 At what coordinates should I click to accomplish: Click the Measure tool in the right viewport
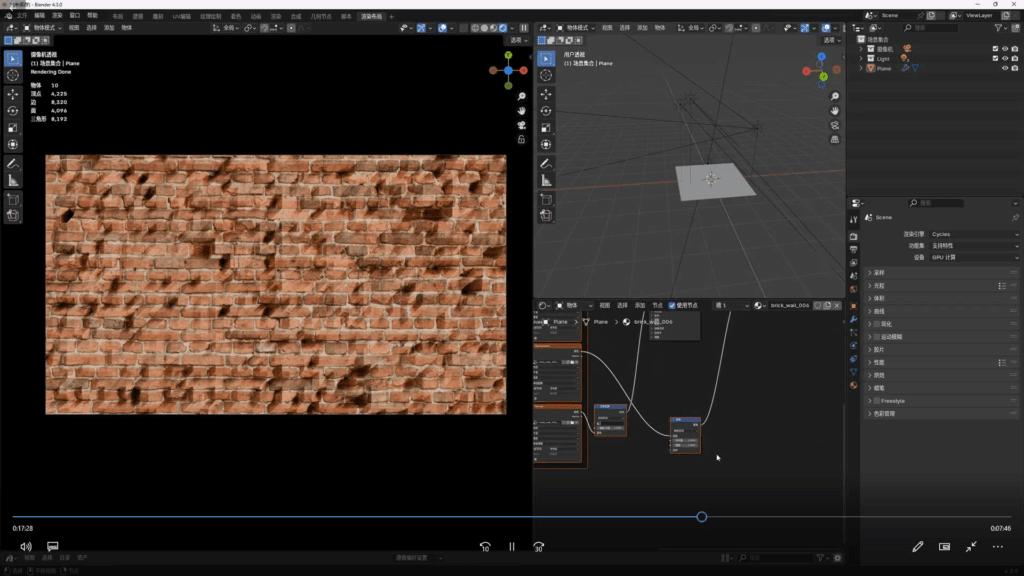(545, 180)
